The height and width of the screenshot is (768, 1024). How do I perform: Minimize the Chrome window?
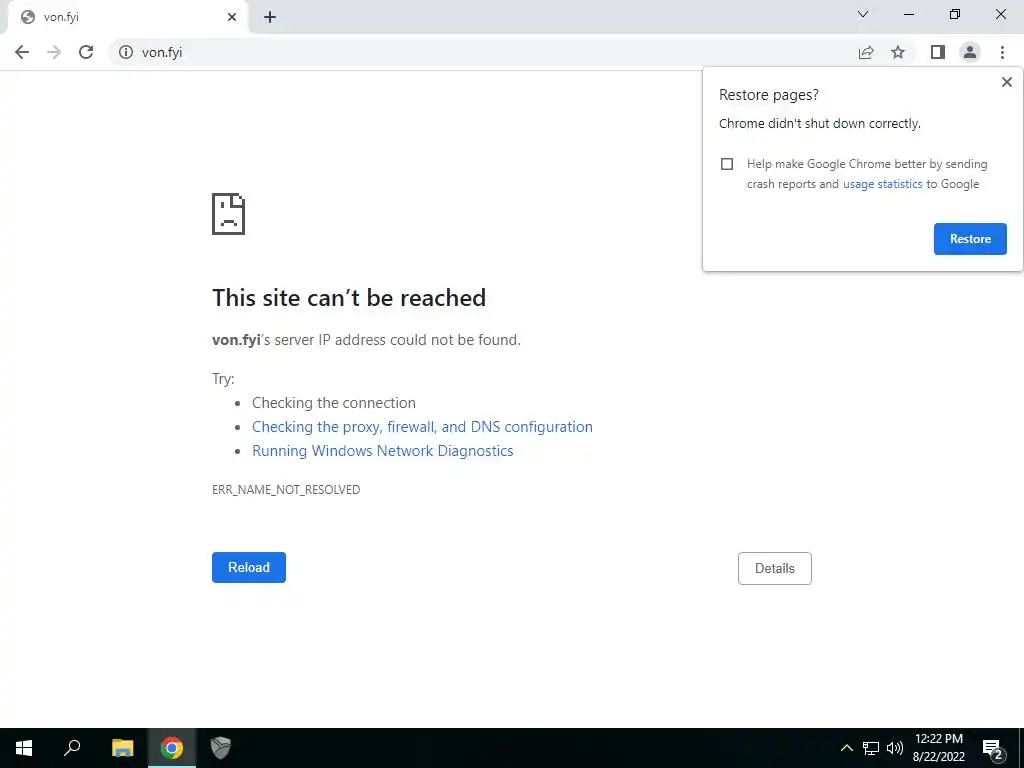tap(908, 14)
